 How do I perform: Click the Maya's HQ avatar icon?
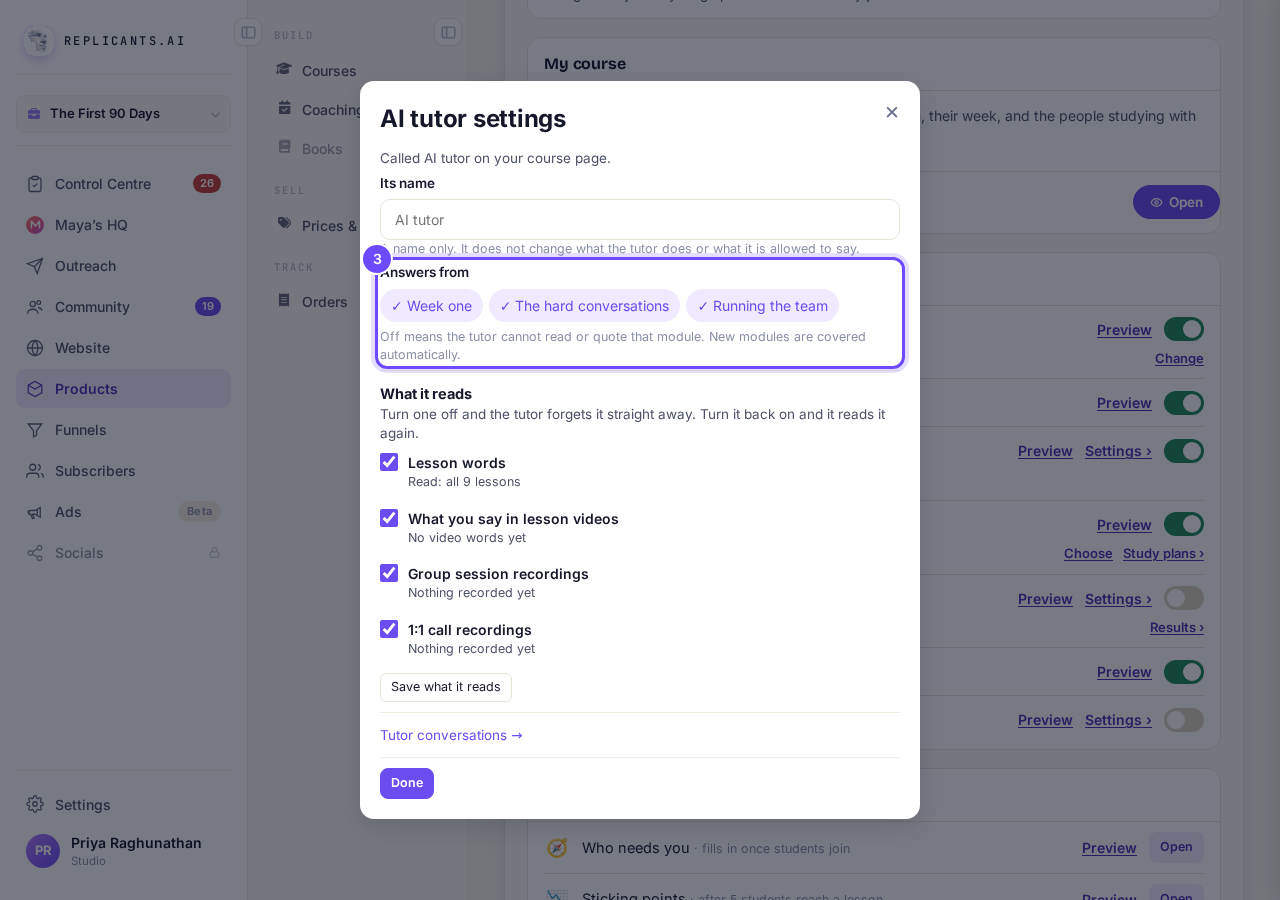coord(35,225)
